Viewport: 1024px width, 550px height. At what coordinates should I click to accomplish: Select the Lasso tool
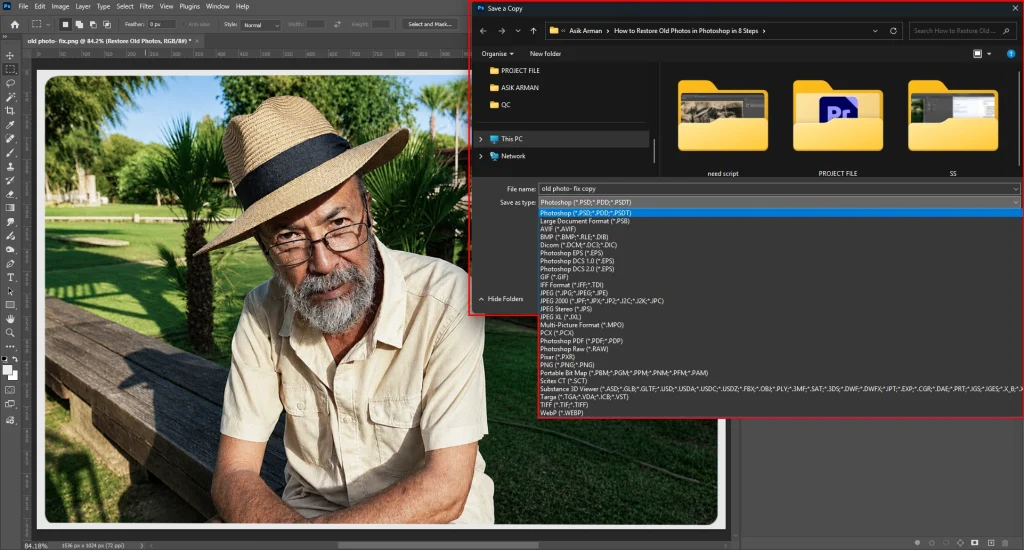10,83
